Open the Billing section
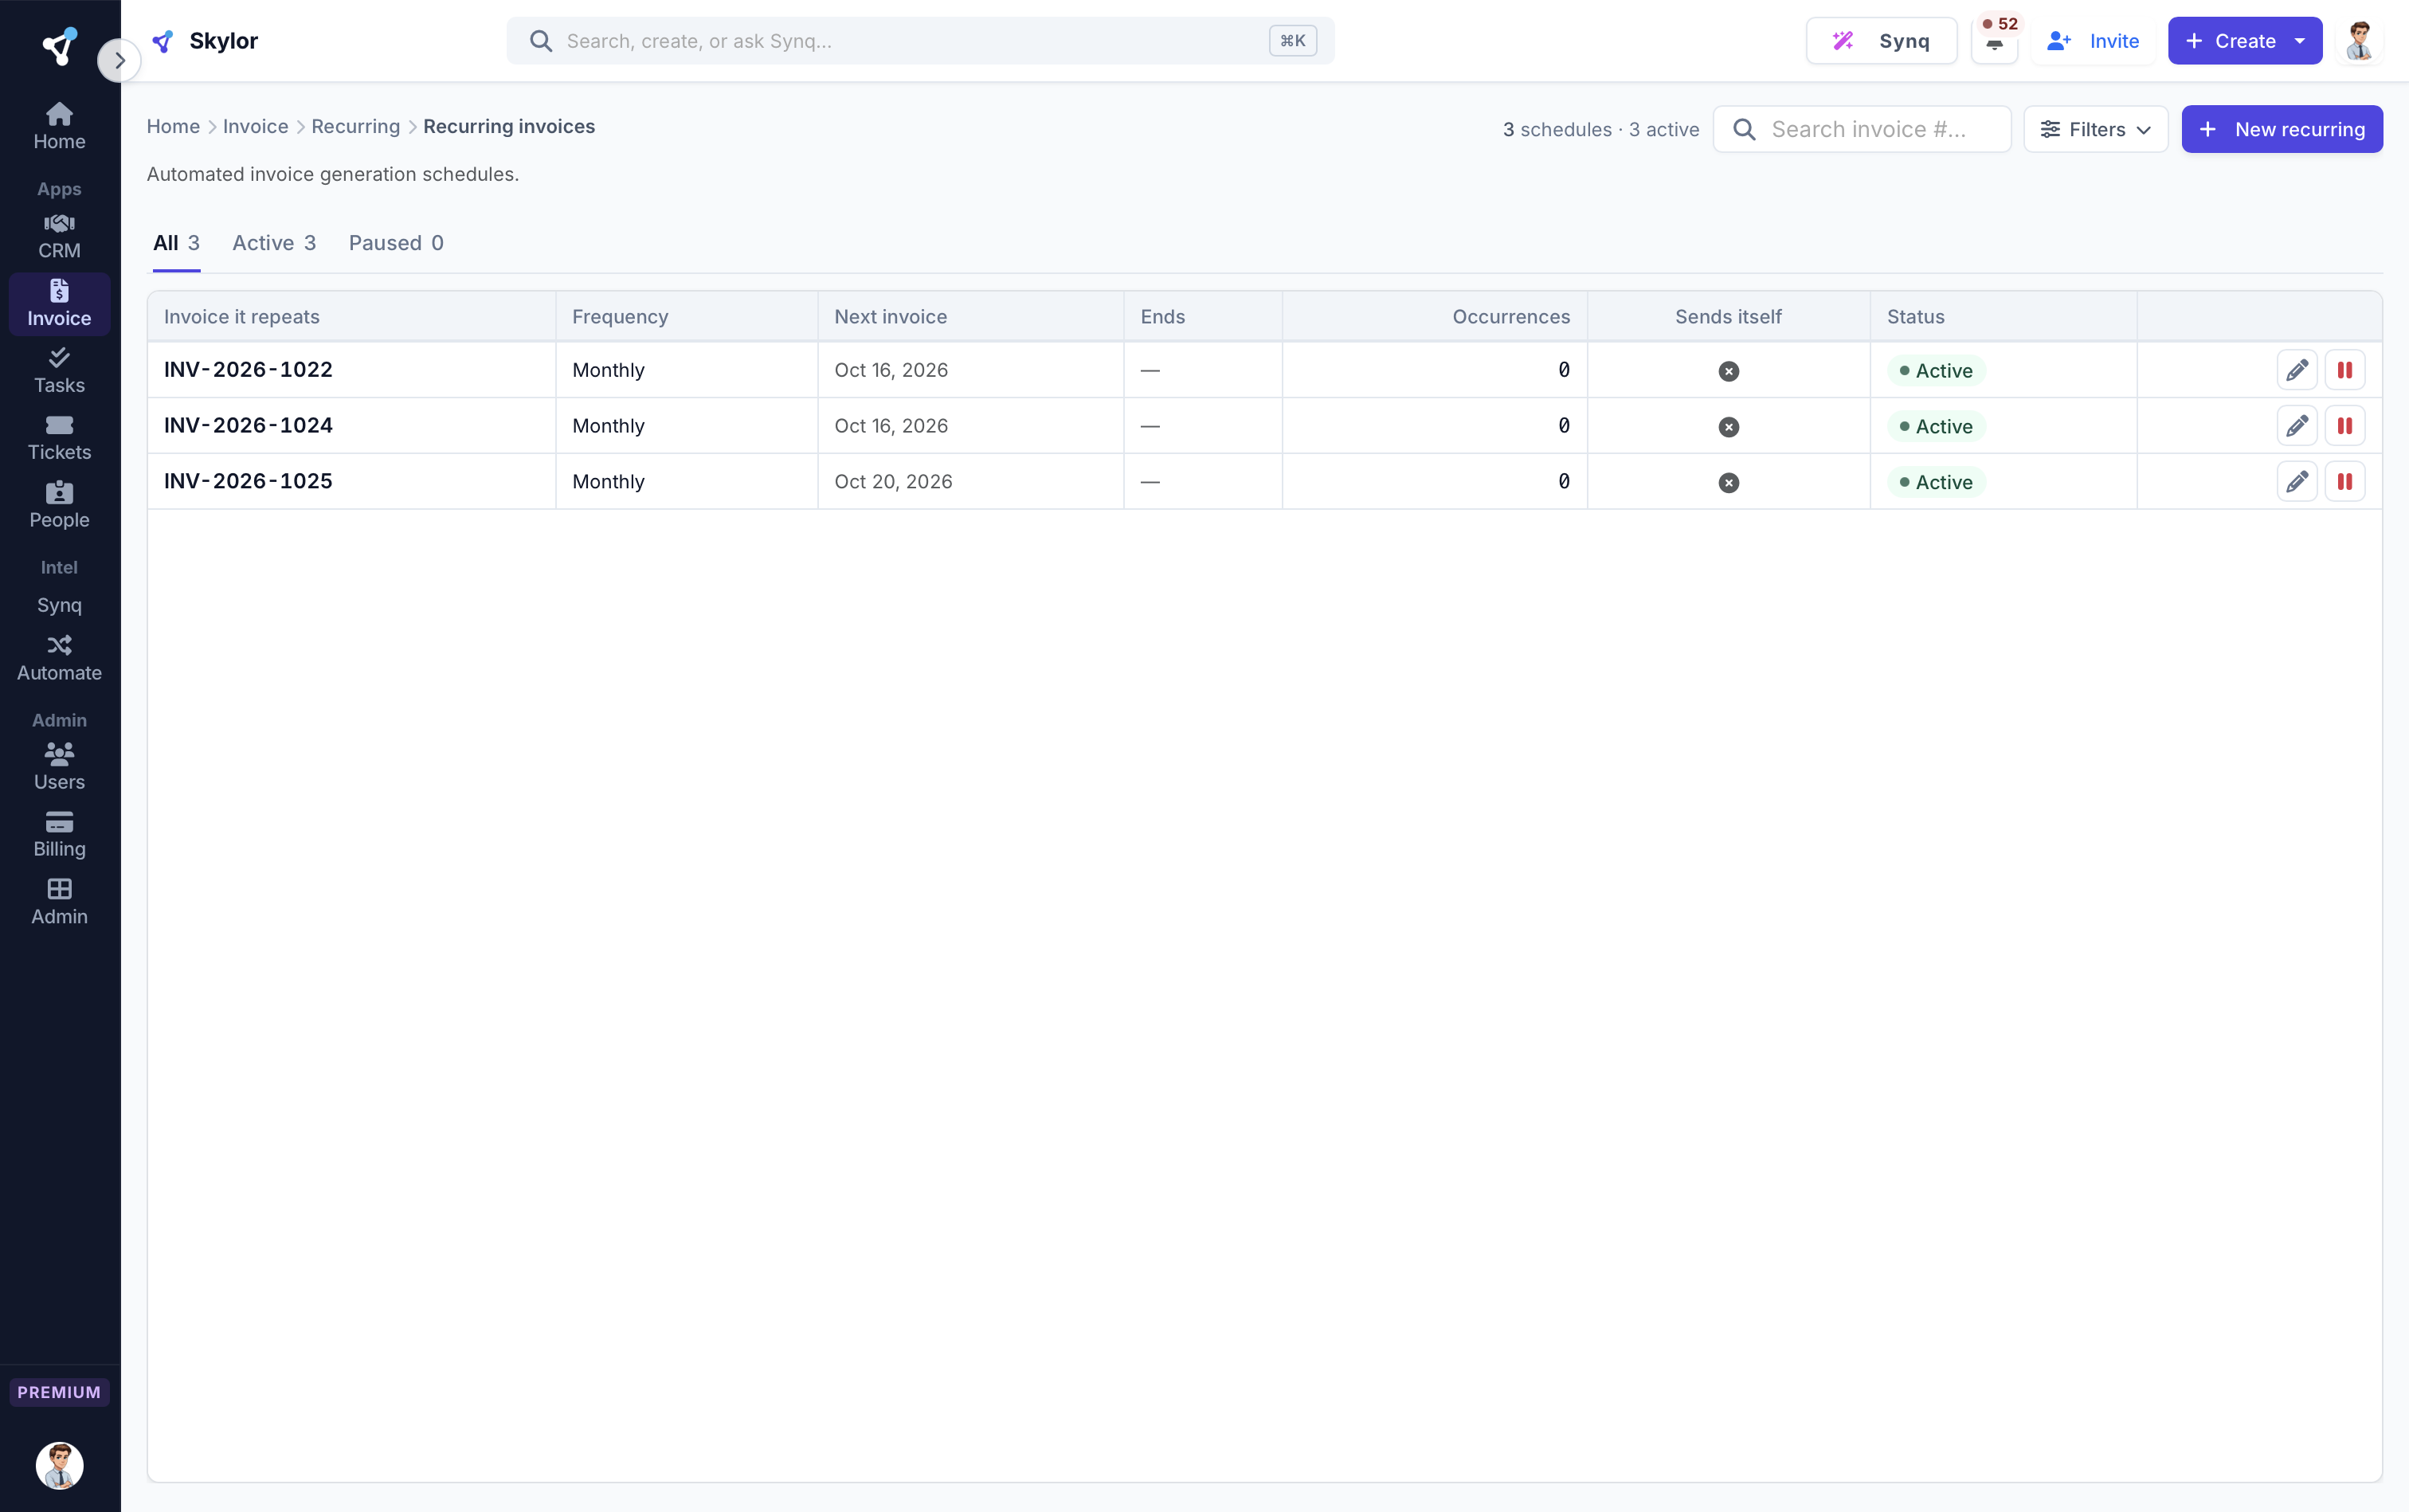The height and width of the screenshot is (1512, 2409). pyautogui.click(x=59, y=835)
